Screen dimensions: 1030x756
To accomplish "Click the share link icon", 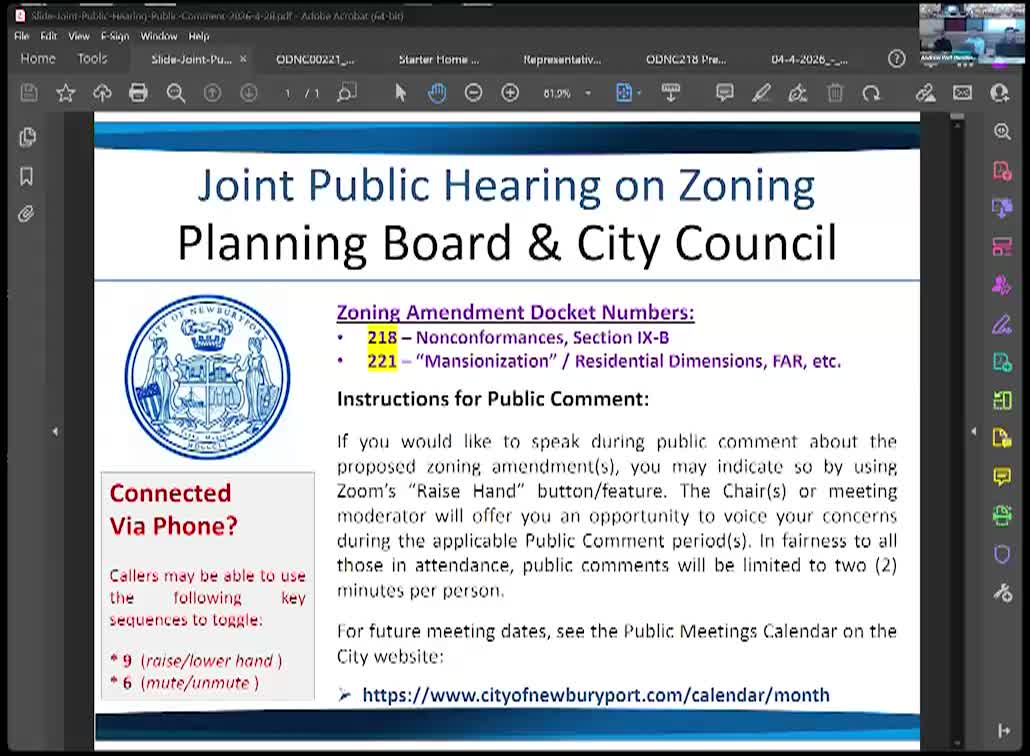I will [926, 93].
